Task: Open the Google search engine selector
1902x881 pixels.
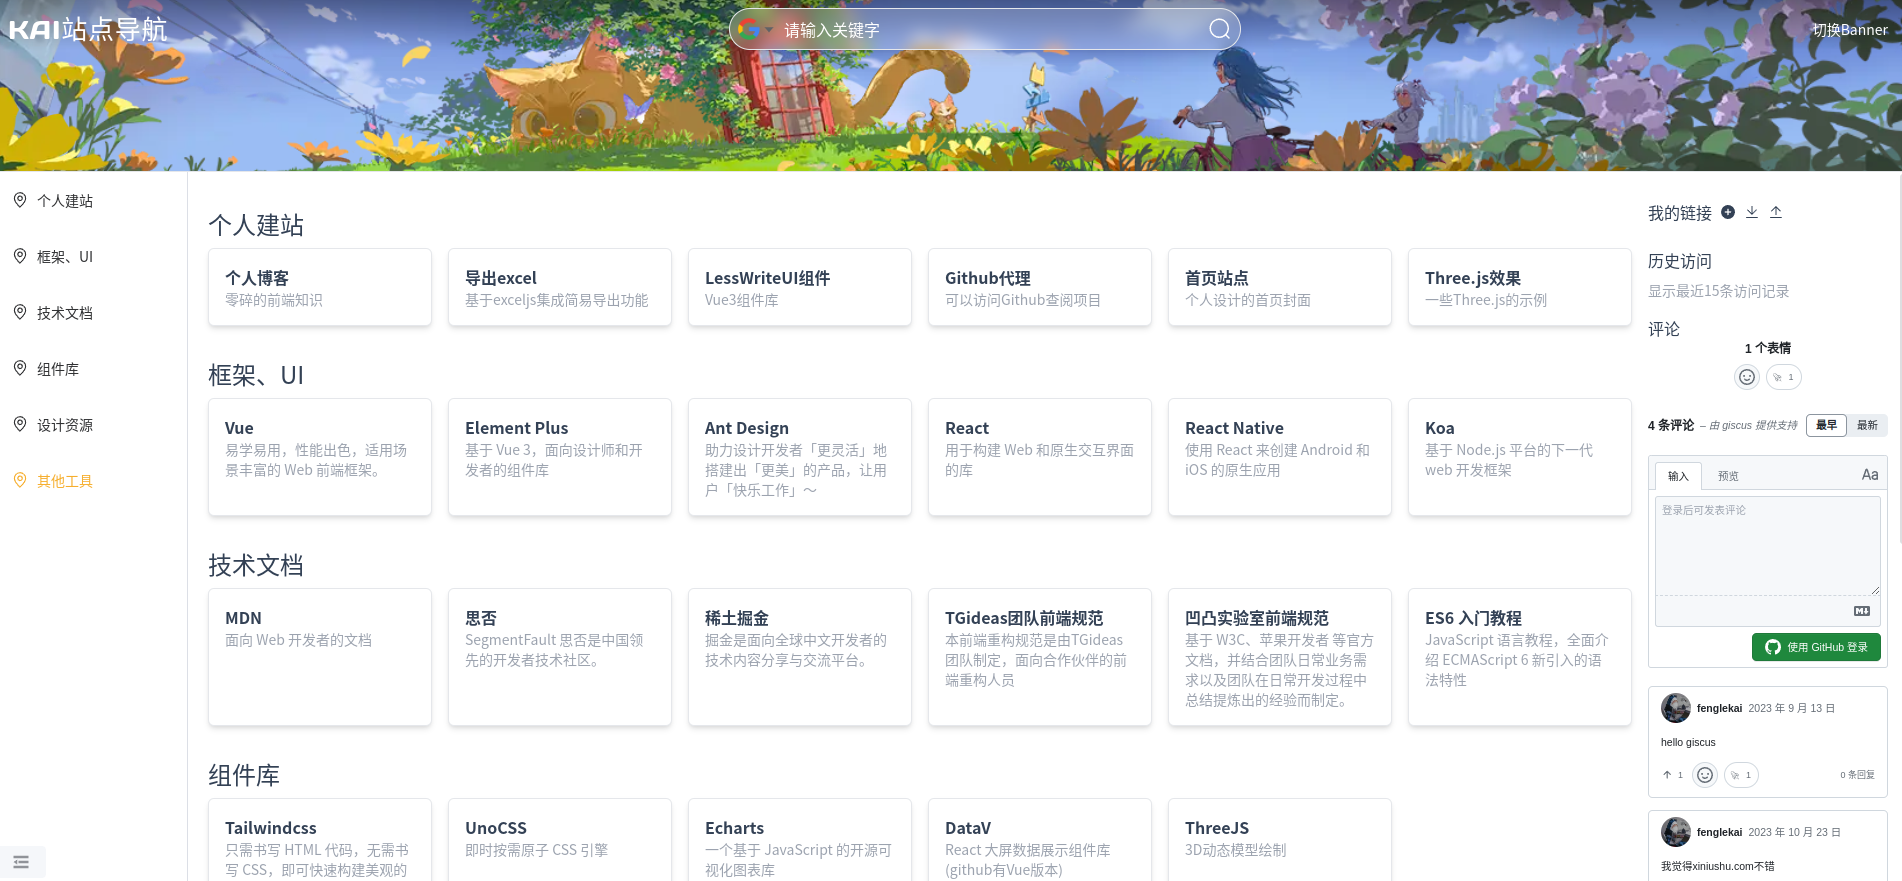Action: [x=754, y=29]
